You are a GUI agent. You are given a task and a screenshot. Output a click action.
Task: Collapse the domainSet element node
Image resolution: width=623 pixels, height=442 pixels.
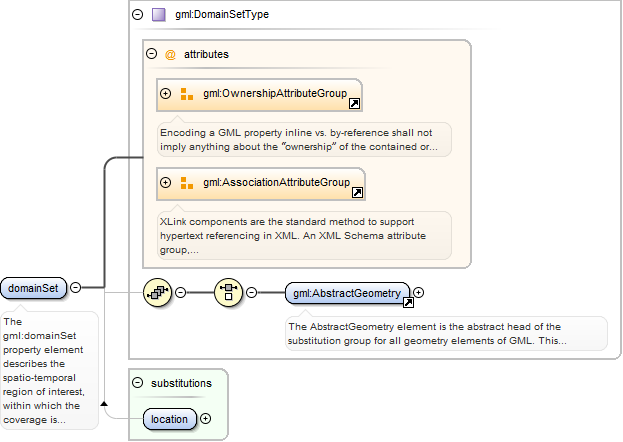pos(76,288)
